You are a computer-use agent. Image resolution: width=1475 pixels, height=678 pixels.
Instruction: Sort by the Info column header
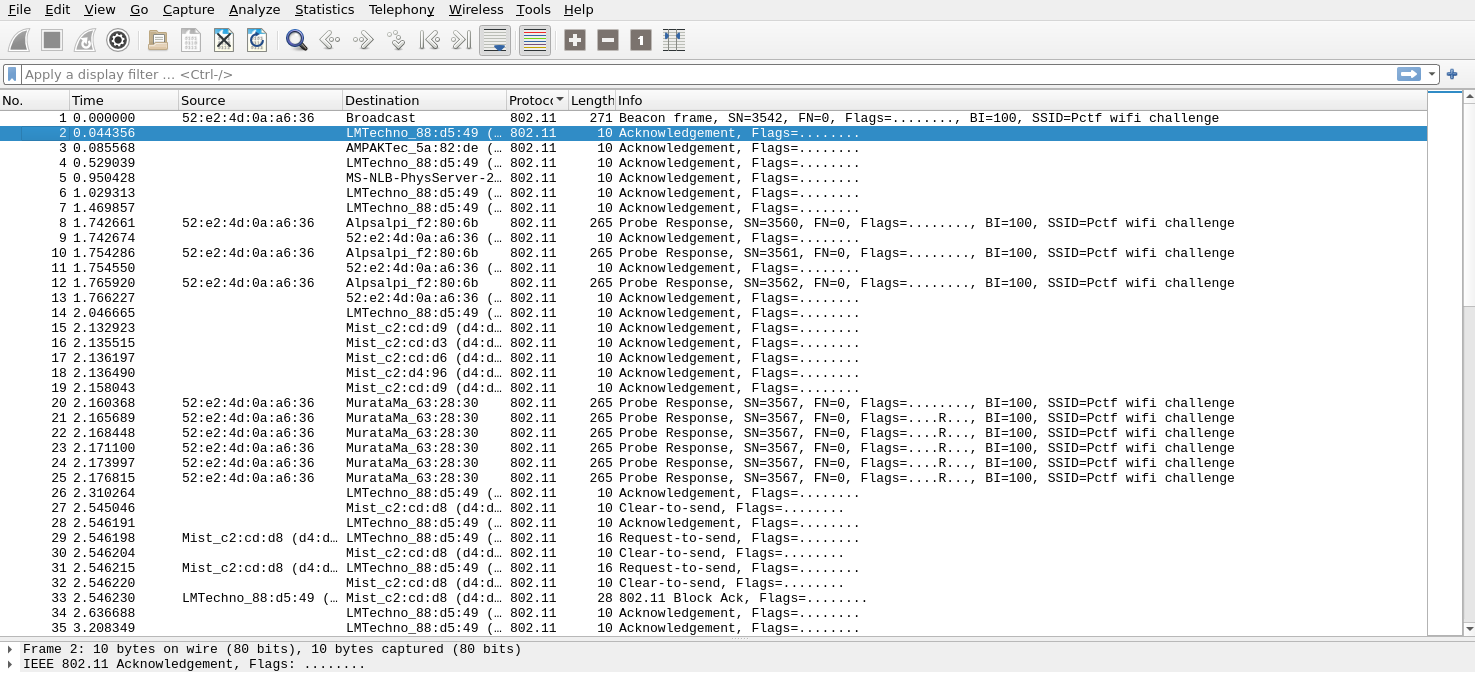(x=1020, y=100)
